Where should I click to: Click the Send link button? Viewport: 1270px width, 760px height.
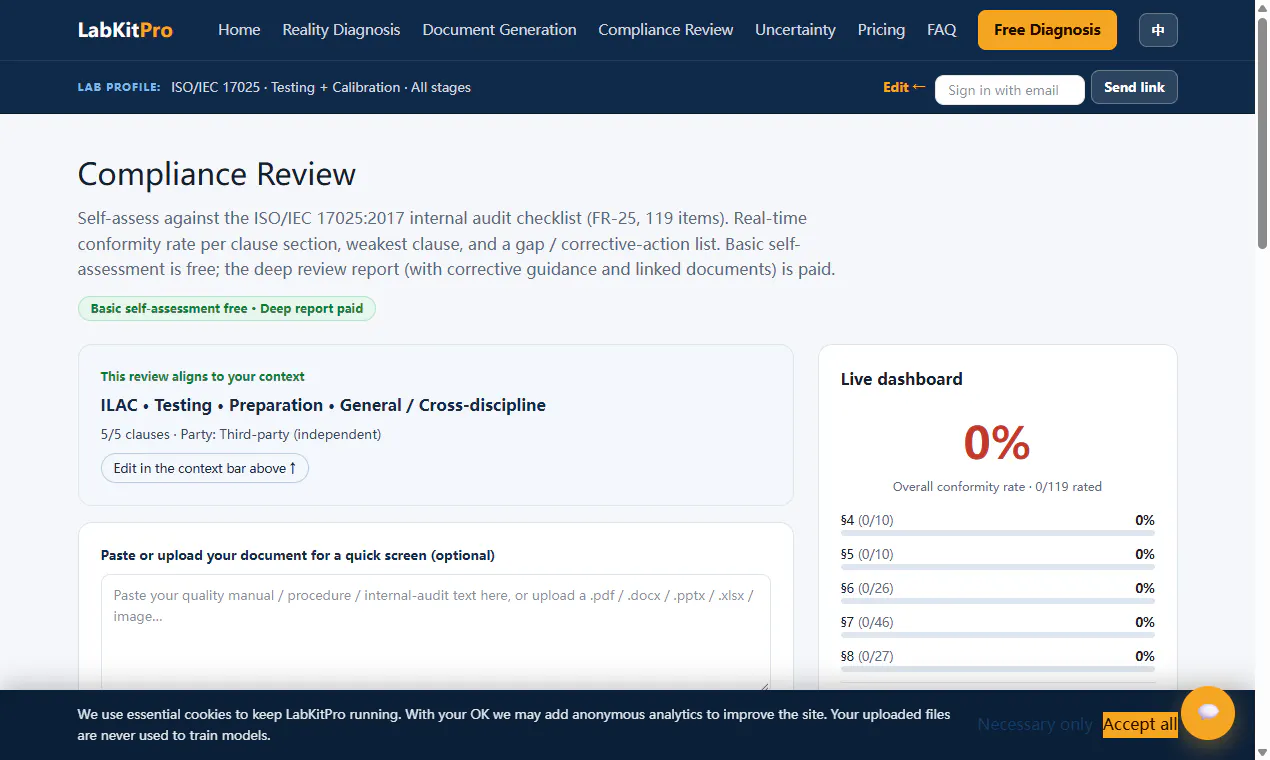click(x=1134, y=87)
